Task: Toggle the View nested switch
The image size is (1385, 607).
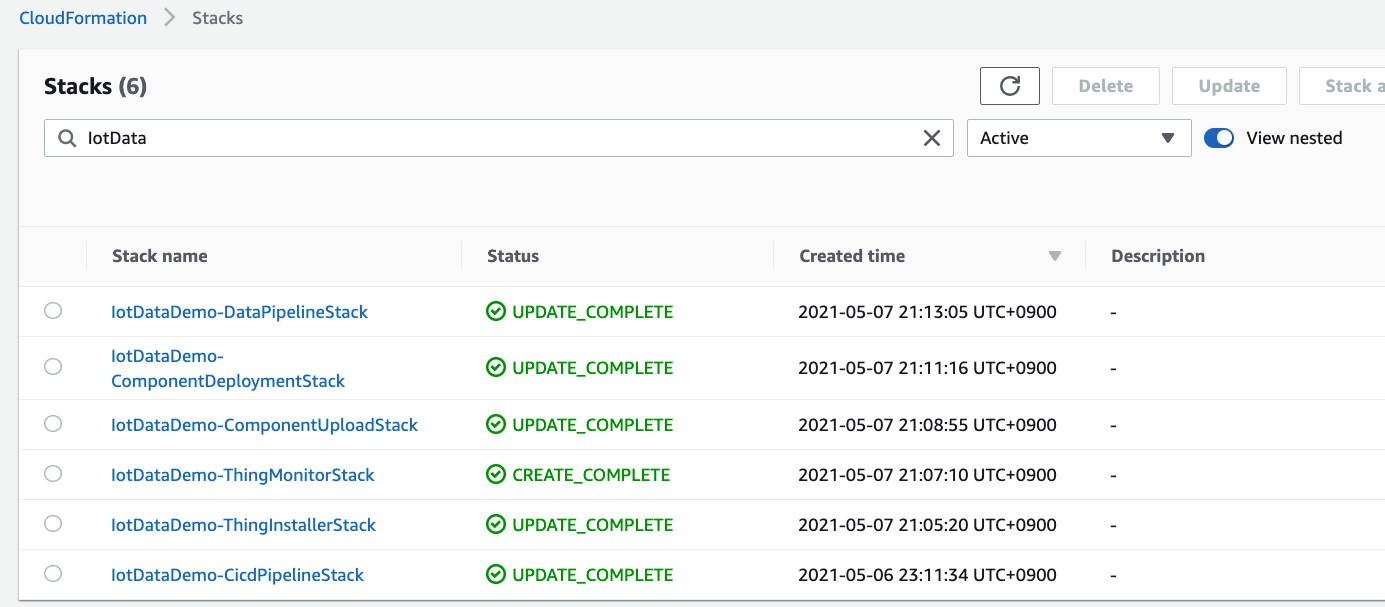Action: (1219, 138)
